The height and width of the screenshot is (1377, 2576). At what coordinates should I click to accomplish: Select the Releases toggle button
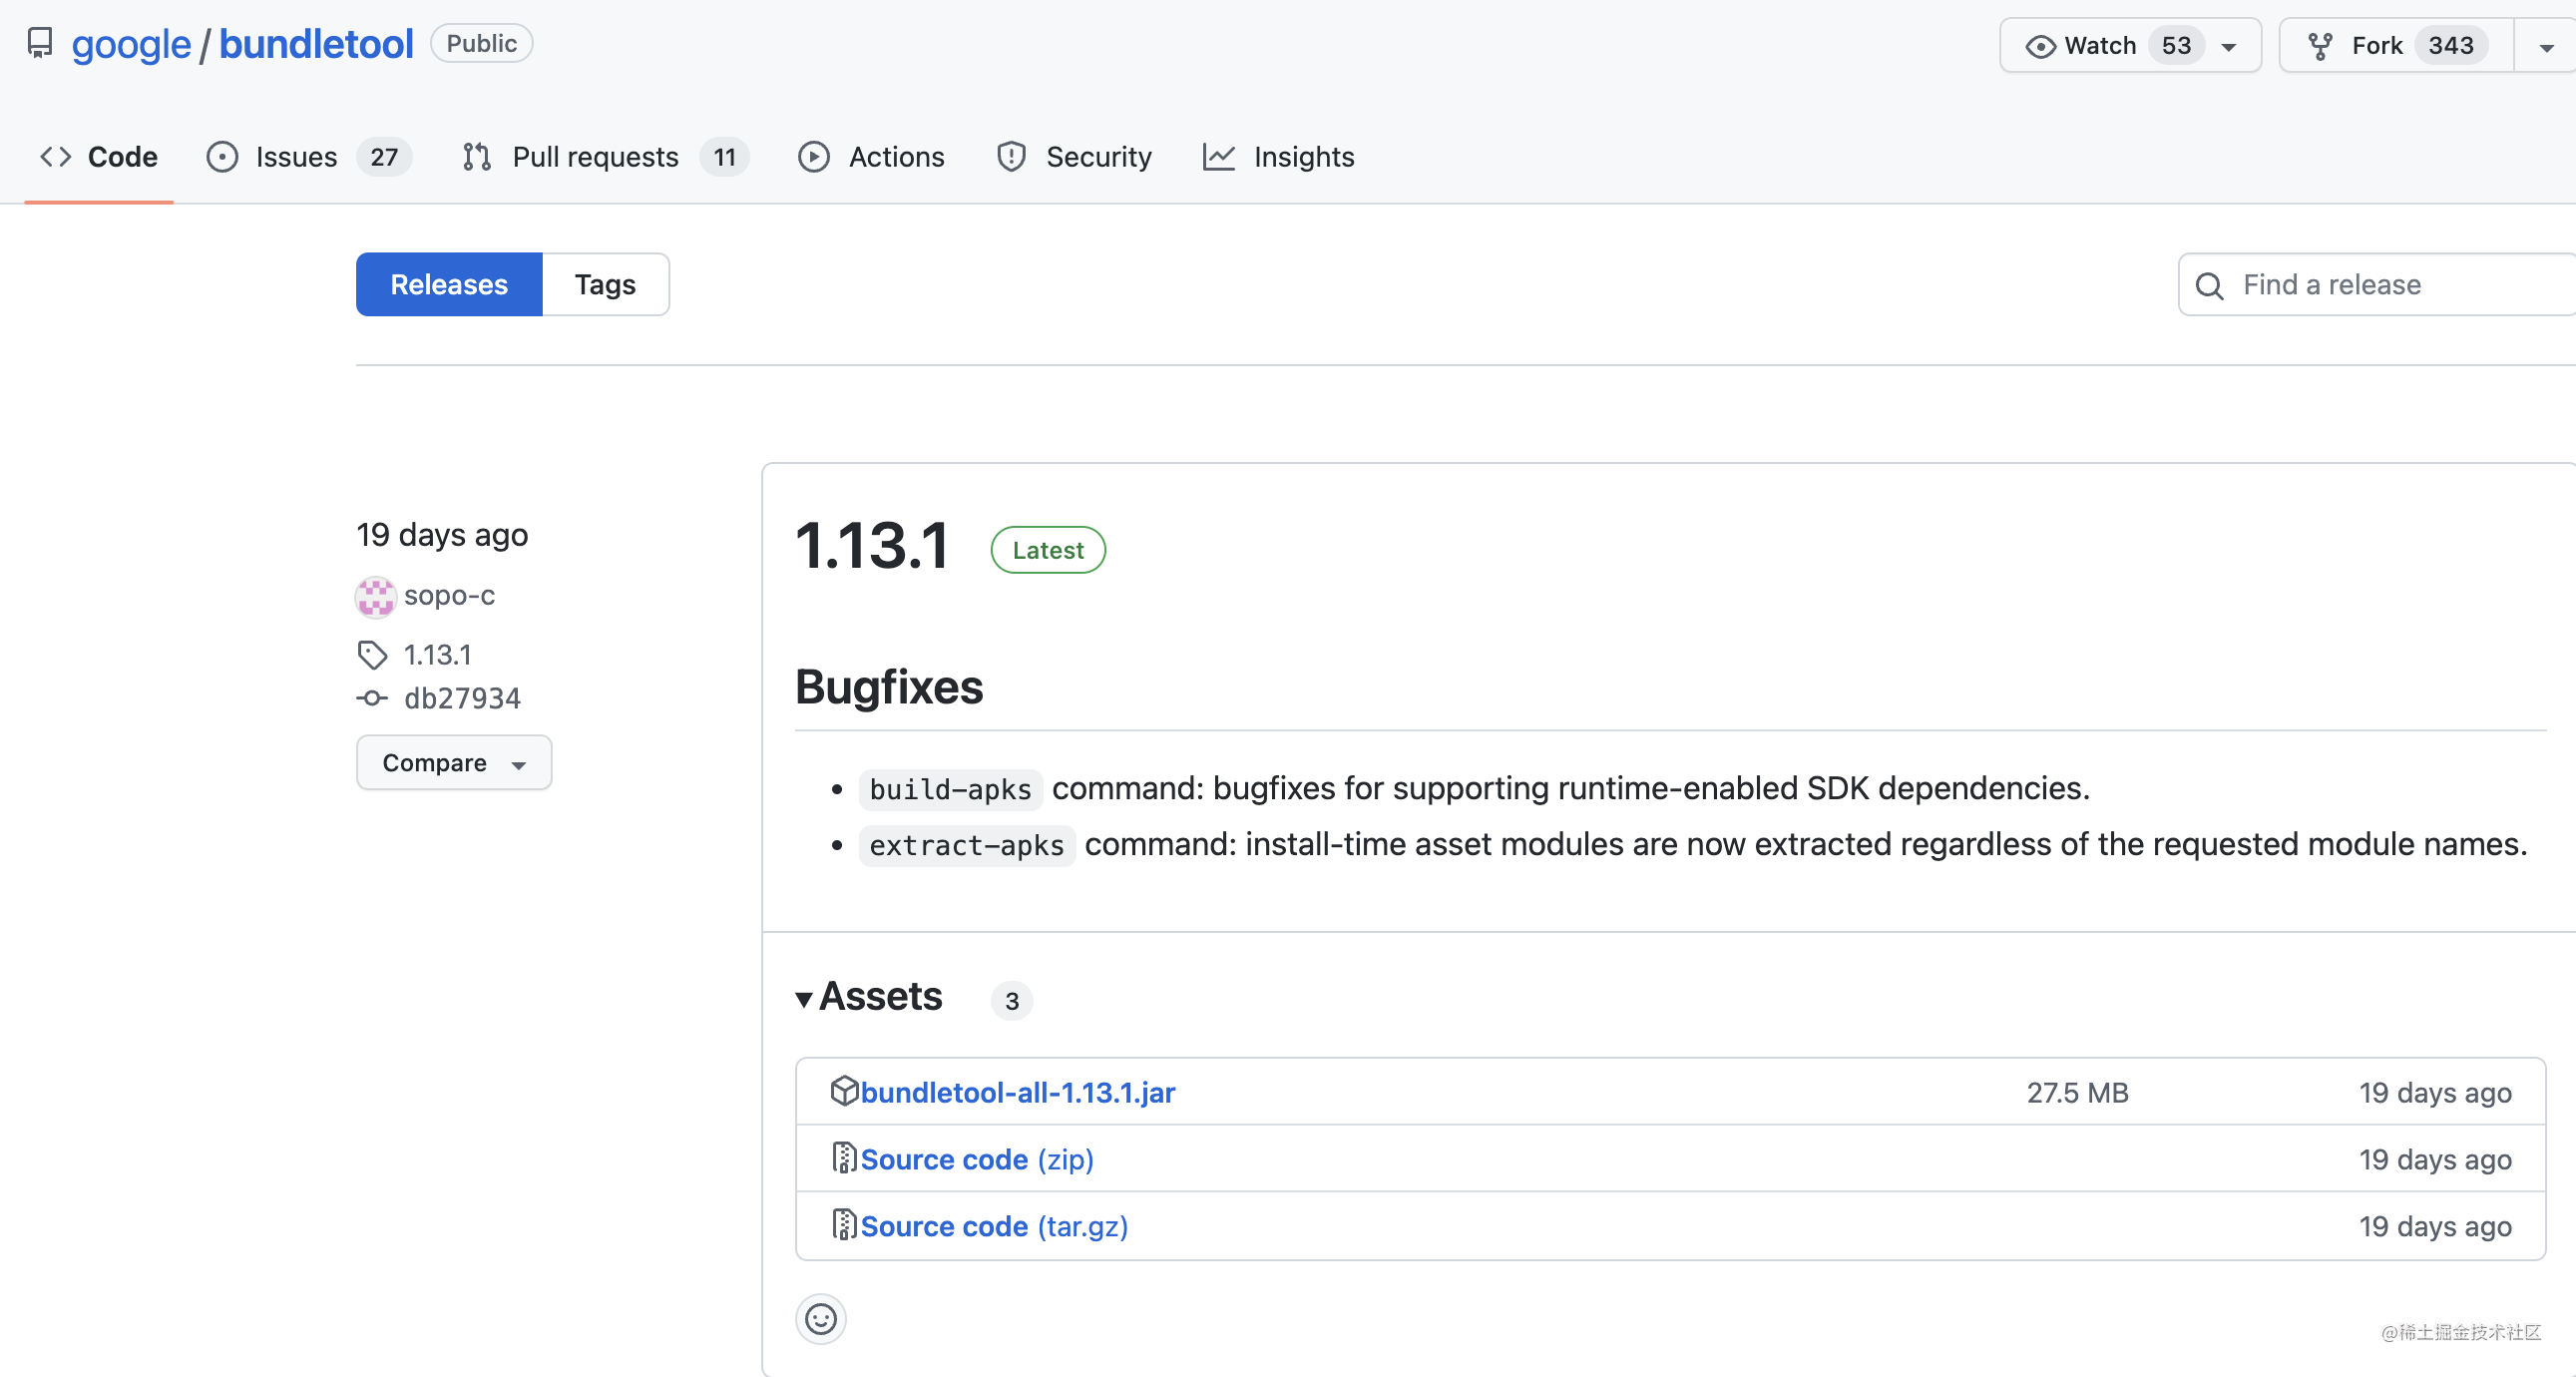[x=449, y=285]
